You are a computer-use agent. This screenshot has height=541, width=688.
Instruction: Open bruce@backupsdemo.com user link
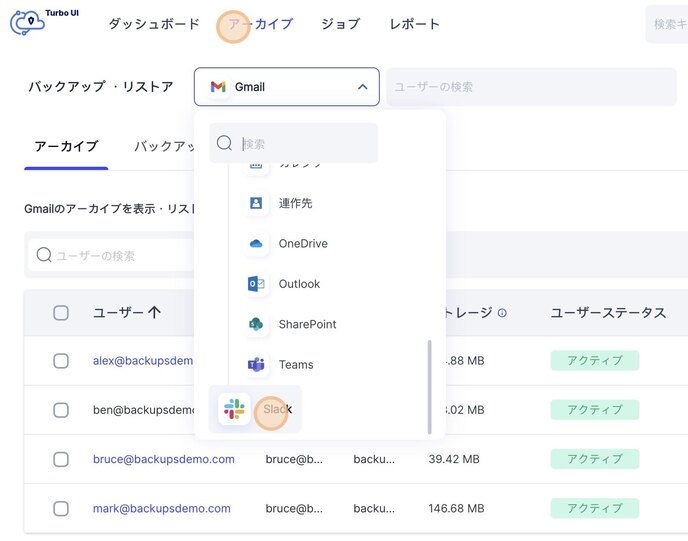(x=164, y=459)
